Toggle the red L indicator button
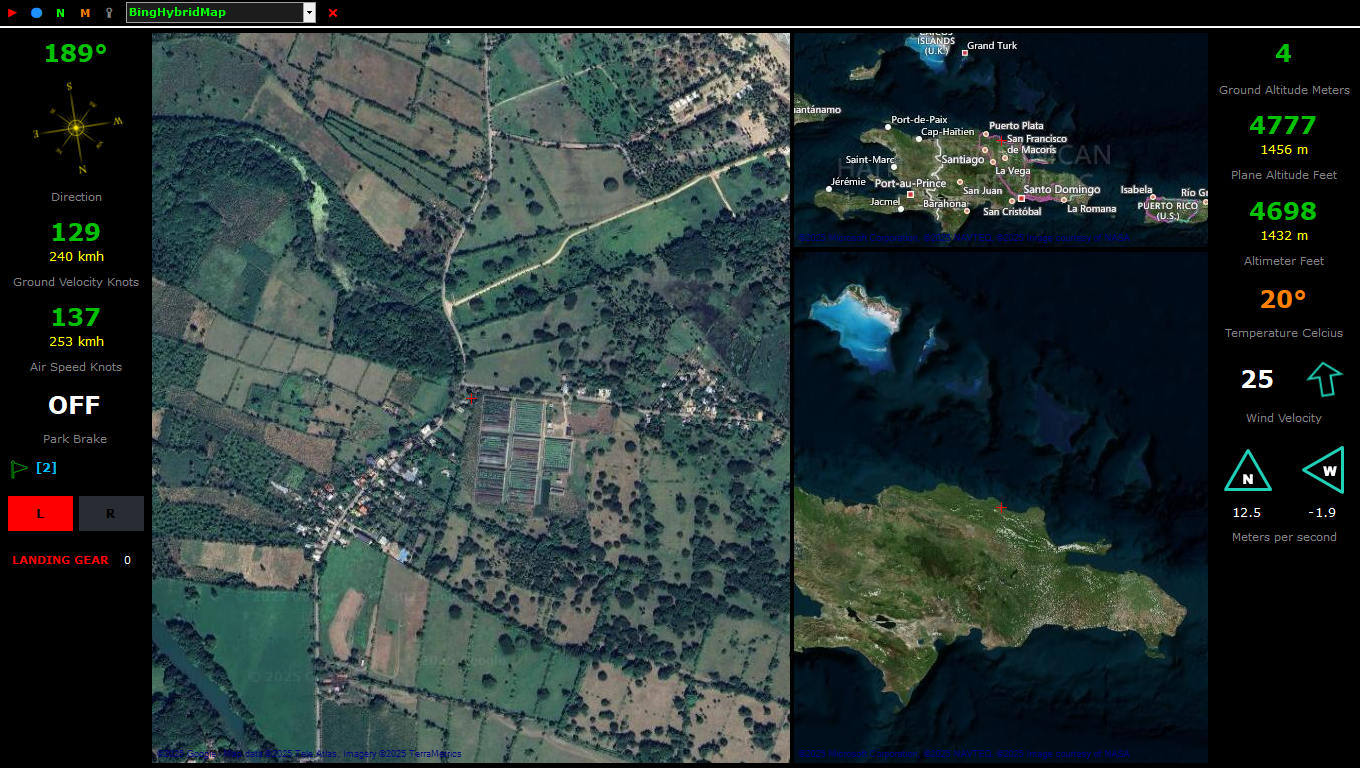Image resolution: width=1360 pixels, height=768 pixels. click(40, 514)
